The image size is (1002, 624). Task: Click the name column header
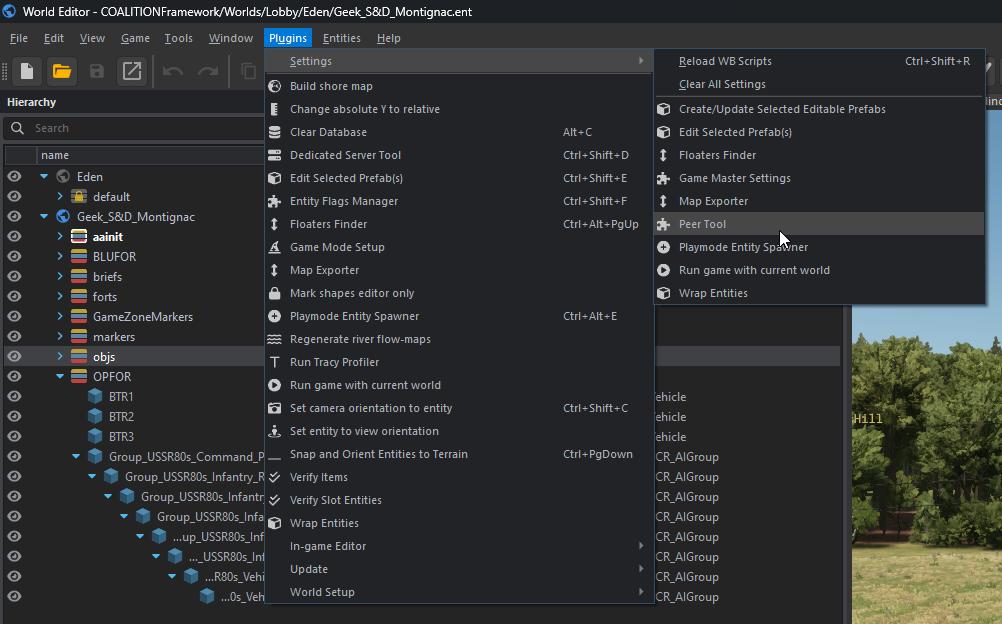pos(55,155)
